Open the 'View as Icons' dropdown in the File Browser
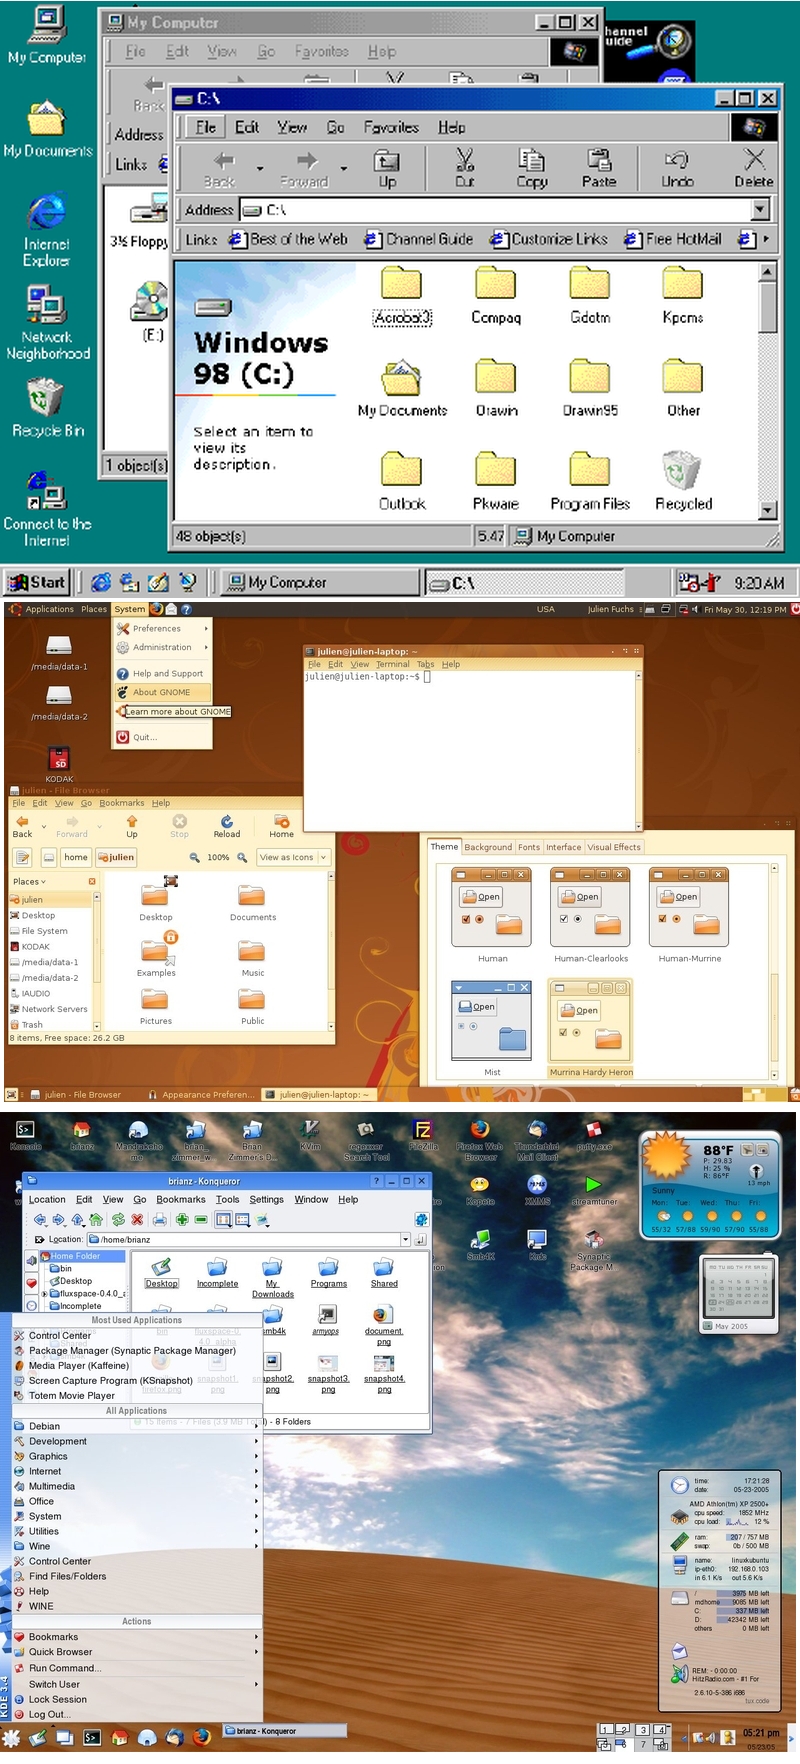 coord(293,857)
